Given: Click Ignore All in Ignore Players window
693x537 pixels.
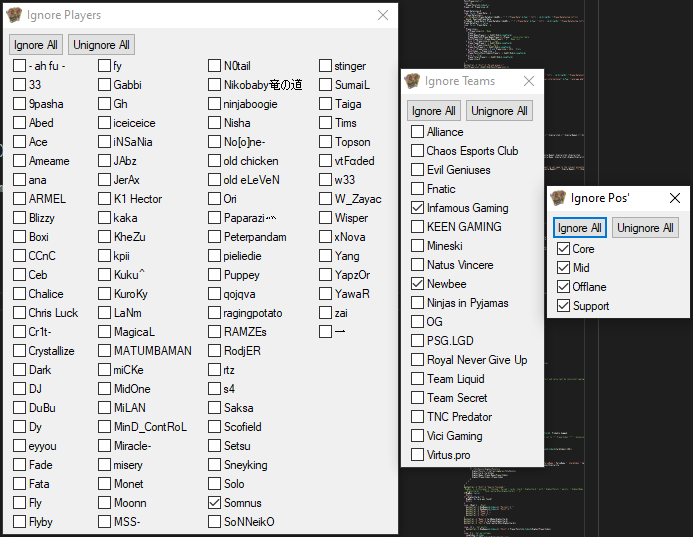Looking at the screenshot, I should click(36, 45).
